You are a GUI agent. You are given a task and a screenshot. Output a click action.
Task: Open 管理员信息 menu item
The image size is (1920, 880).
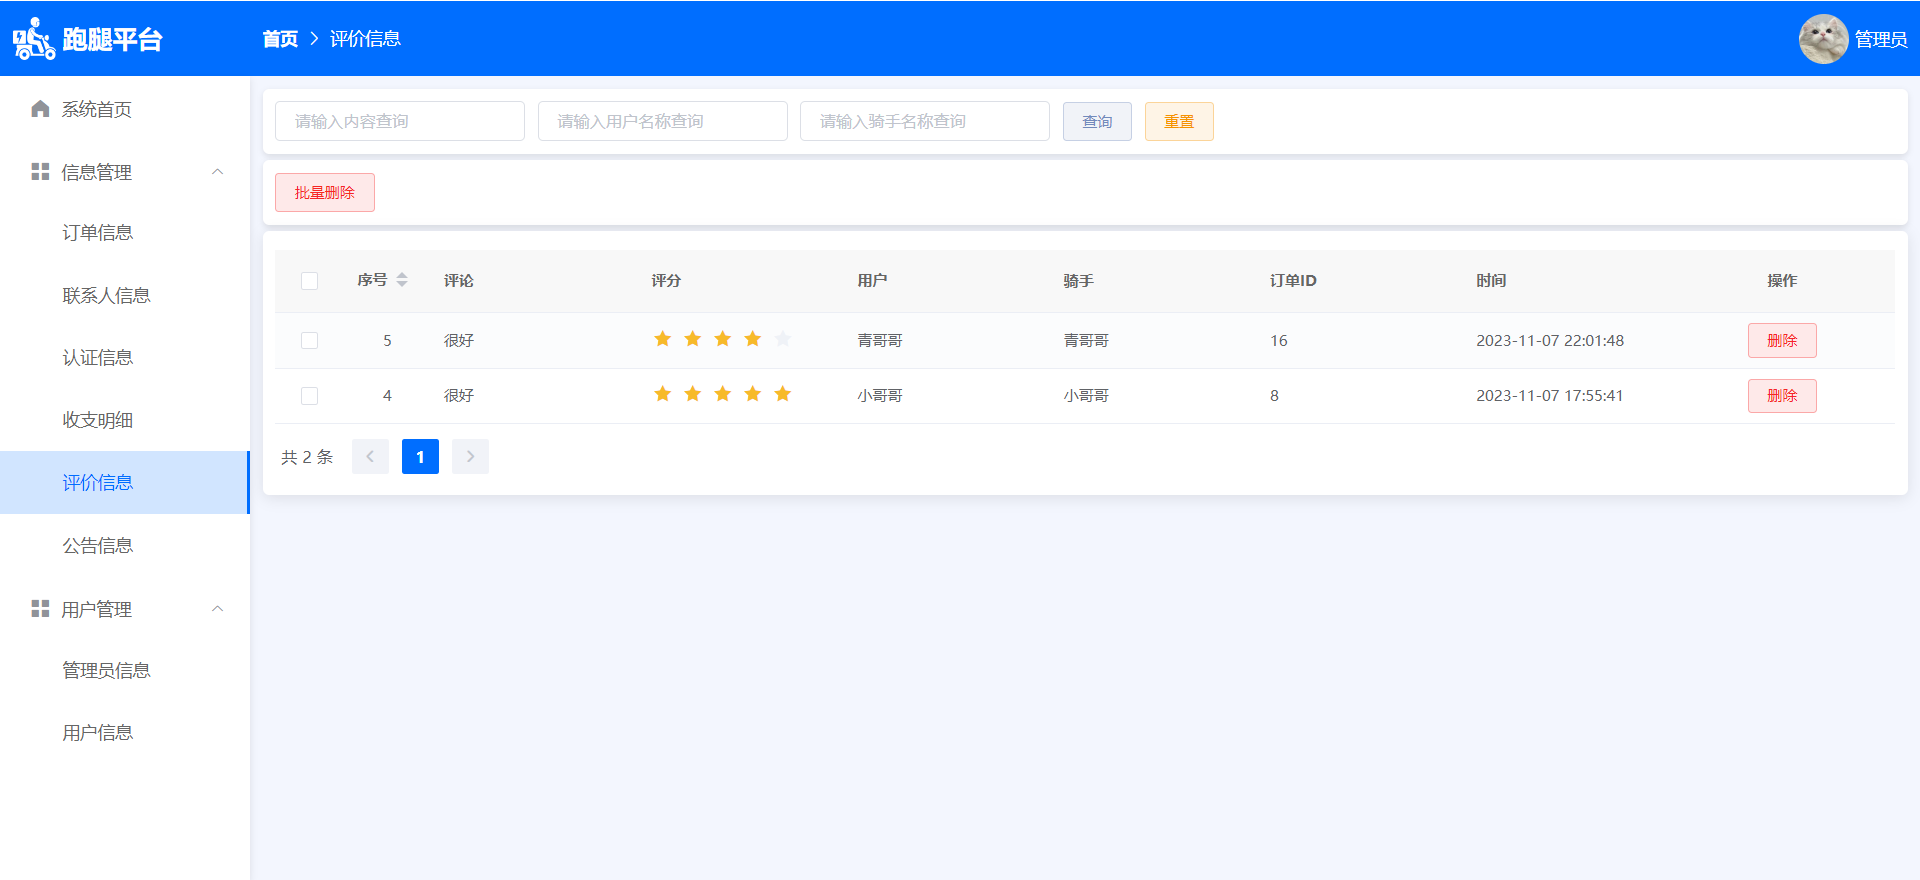tap(125, 671)
